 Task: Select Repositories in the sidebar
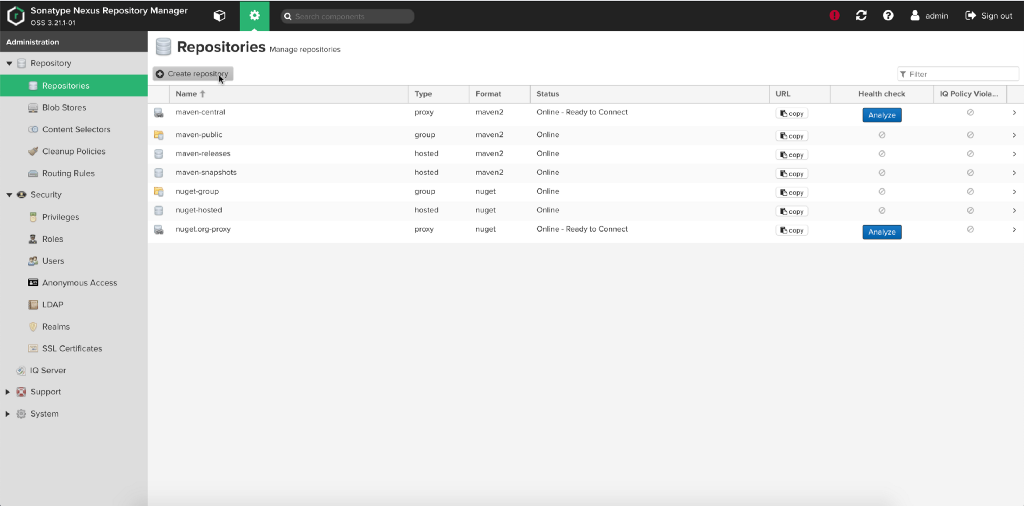click(x=74, y=86)
